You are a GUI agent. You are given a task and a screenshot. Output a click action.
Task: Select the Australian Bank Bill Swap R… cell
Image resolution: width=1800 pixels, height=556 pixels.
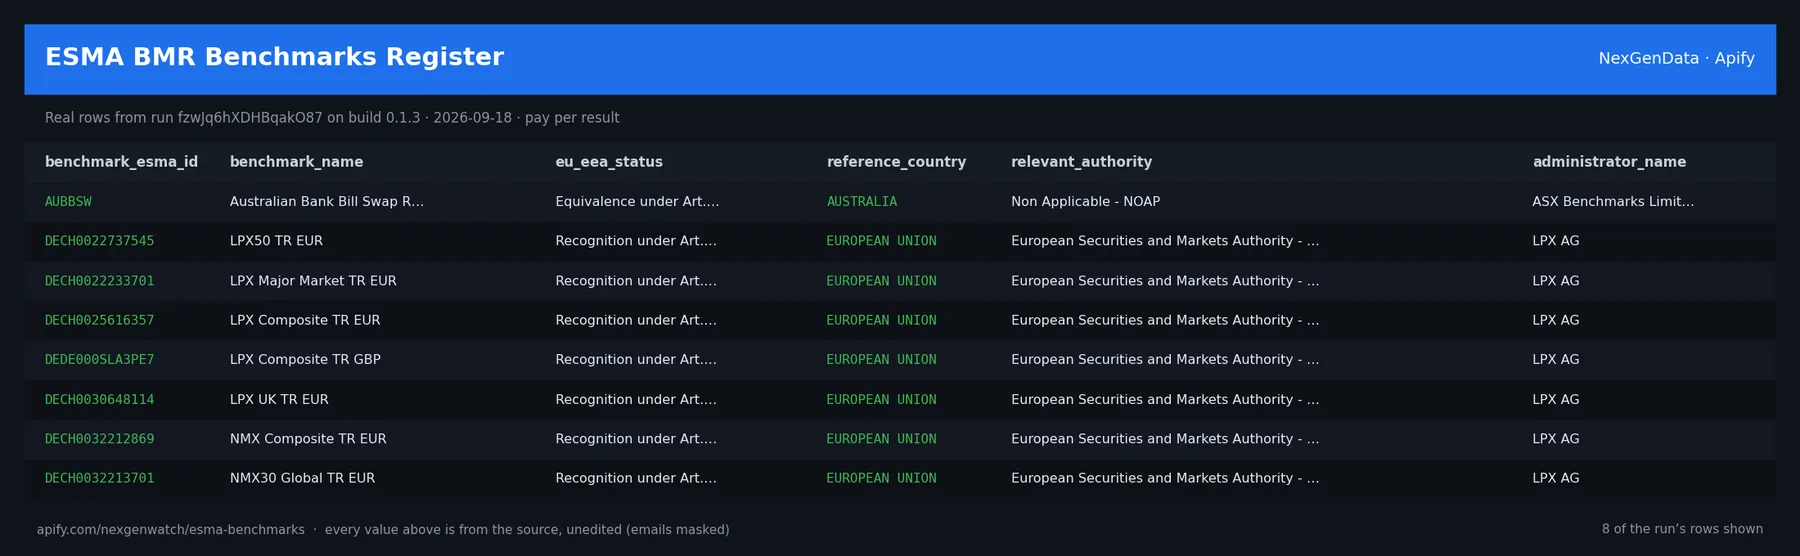tap(327, 202)
